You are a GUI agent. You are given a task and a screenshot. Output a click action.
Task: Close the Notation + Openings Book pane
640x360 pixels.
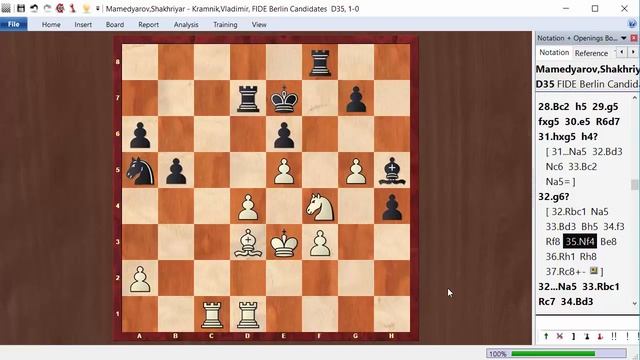click(634, 38)
